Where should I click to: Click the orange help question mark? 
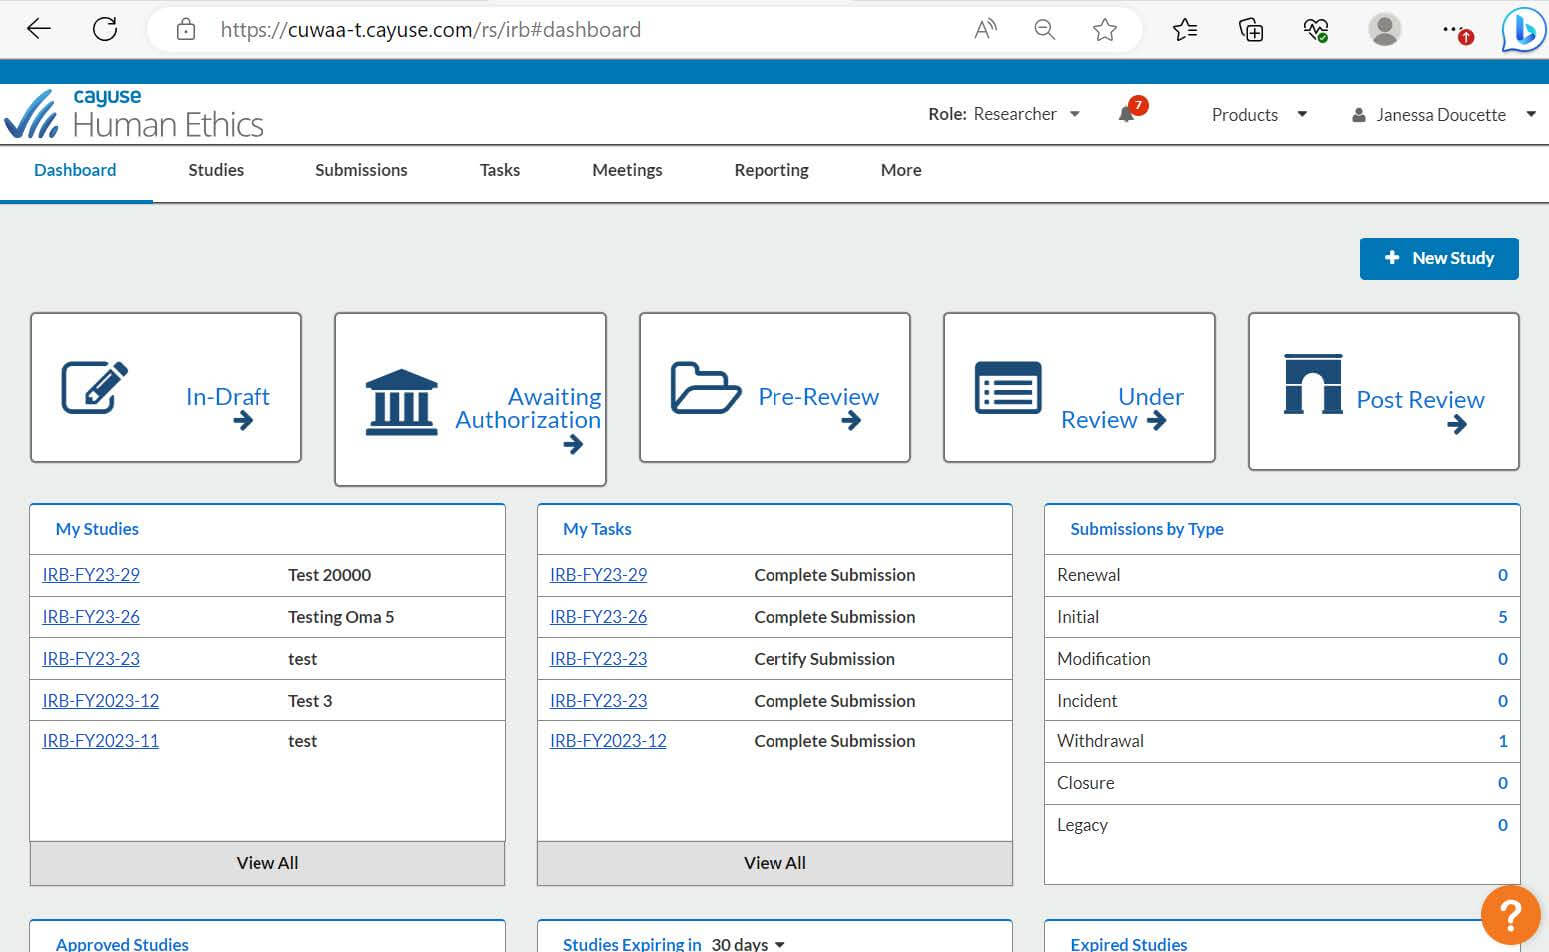point(1510,914)
